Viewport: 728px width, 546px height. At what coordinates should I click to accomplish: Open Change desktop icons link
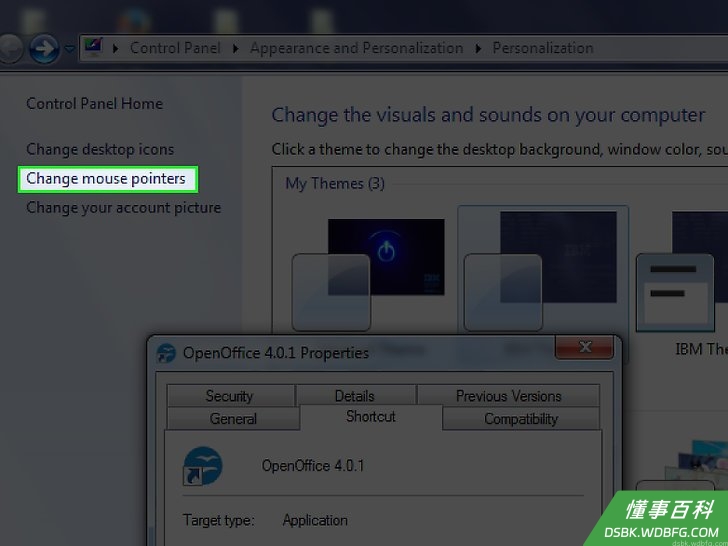(100, 149)
